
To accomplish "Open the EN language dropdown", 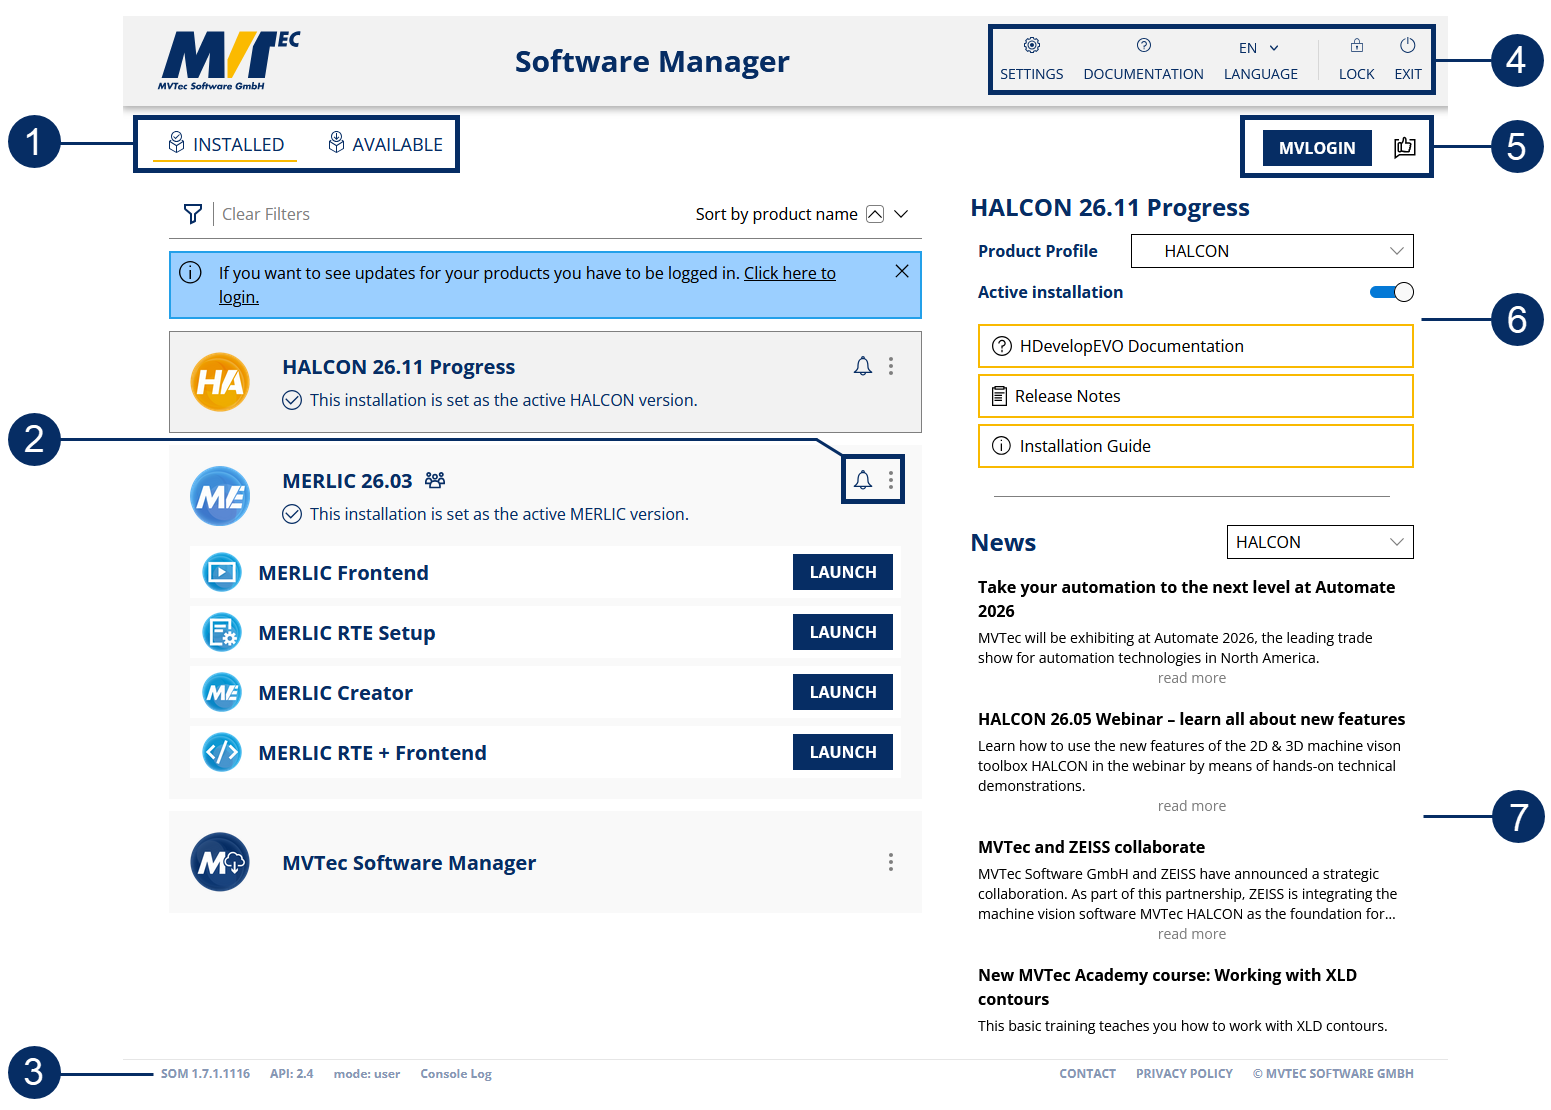I will point(1259,48).
